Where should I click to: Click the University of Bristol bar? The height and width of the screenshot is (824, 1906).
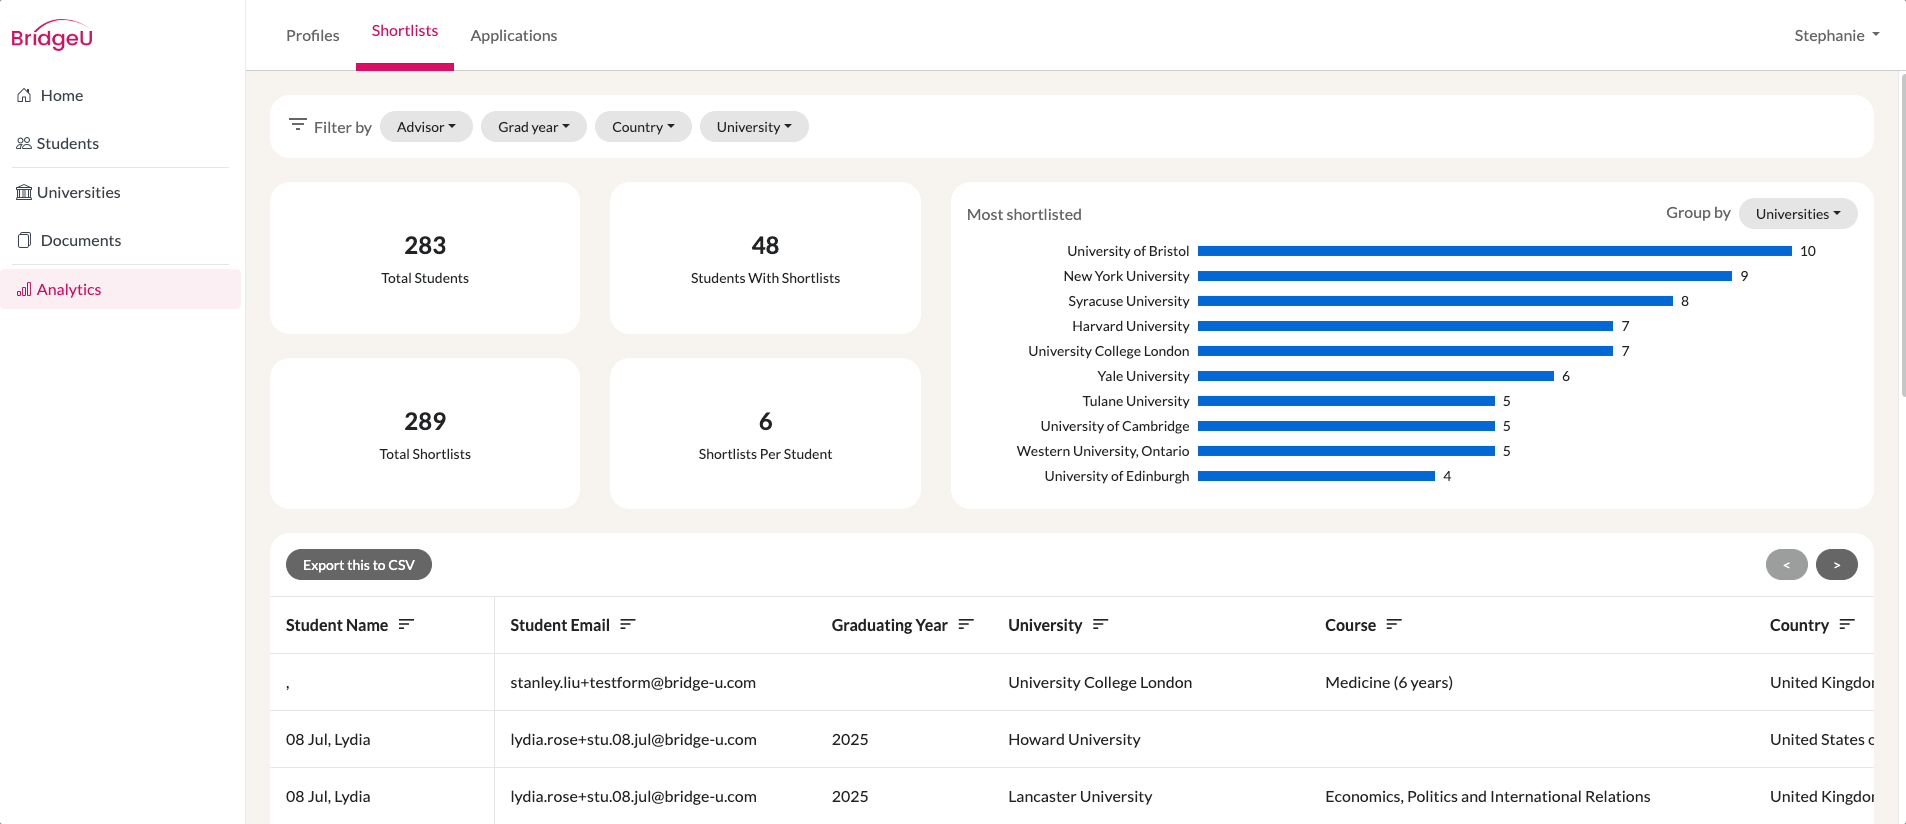coord(1495,251)
